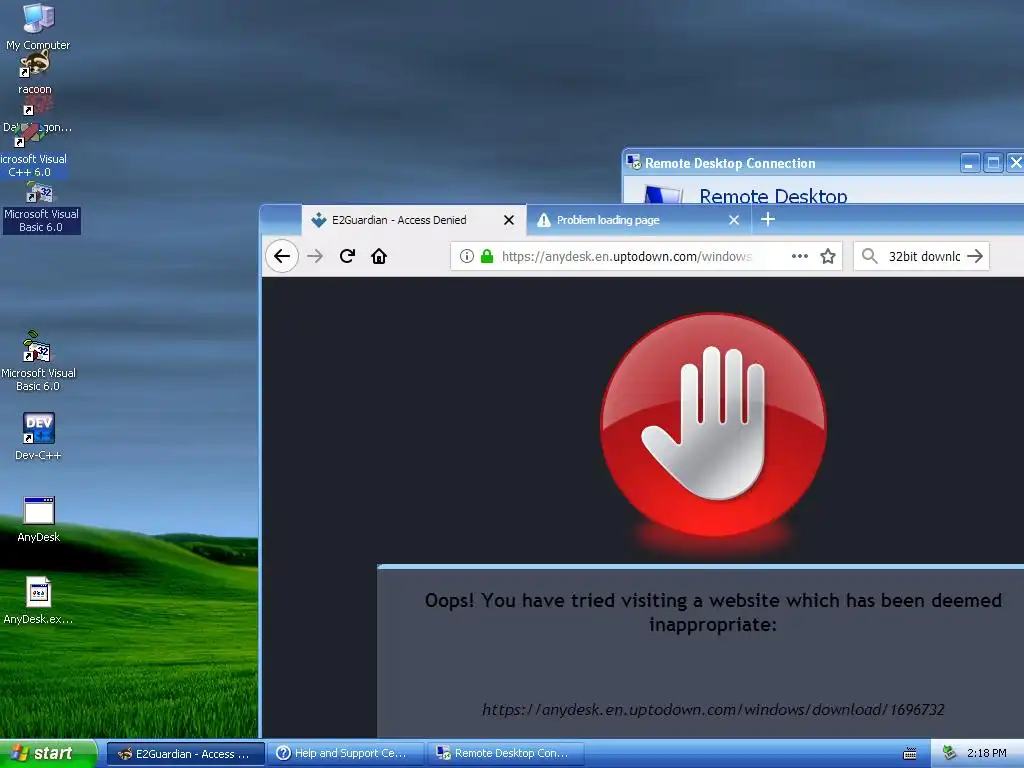Select the E2Guardian taskbar button
Screen dimensions: 1024x768
point(185,754)
